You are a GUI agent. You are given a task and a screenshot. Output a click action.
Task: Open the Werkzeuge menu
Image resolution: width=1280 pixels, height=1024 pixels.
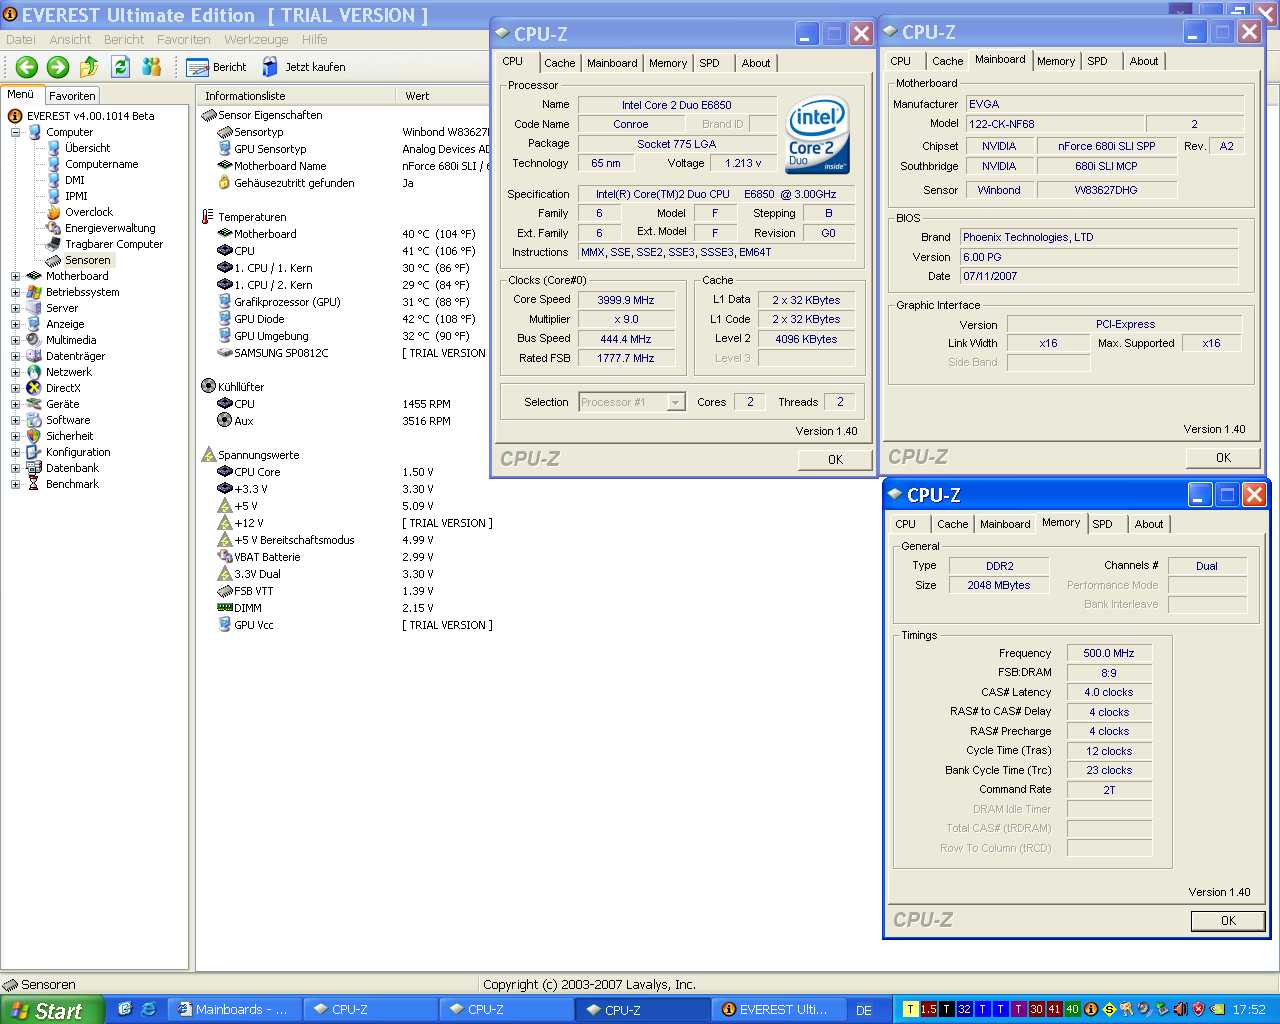(256, 40)
